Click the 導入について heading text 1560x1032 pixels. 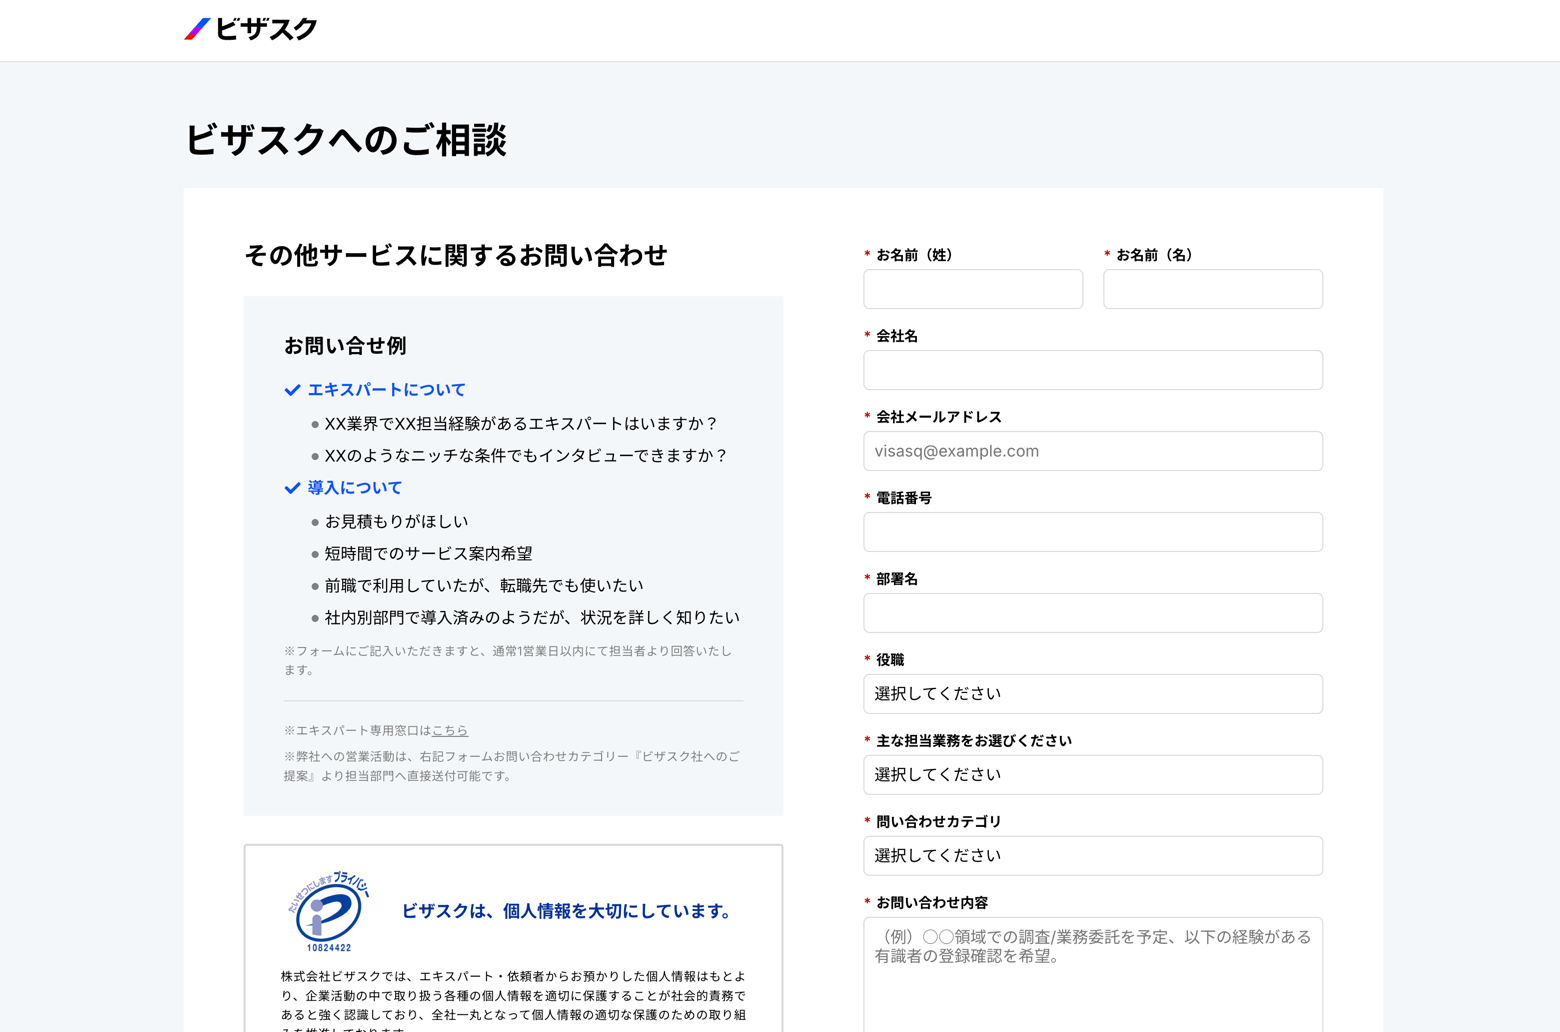(x=354, y=488)
